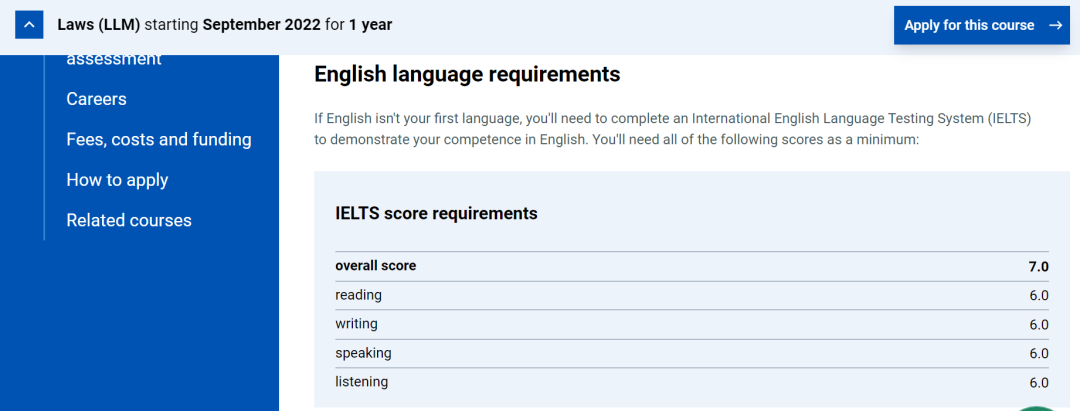Image resolution: width=1080 pixels, height=411 pixels.
Task: Select the speaking row label
Action: 363,353
